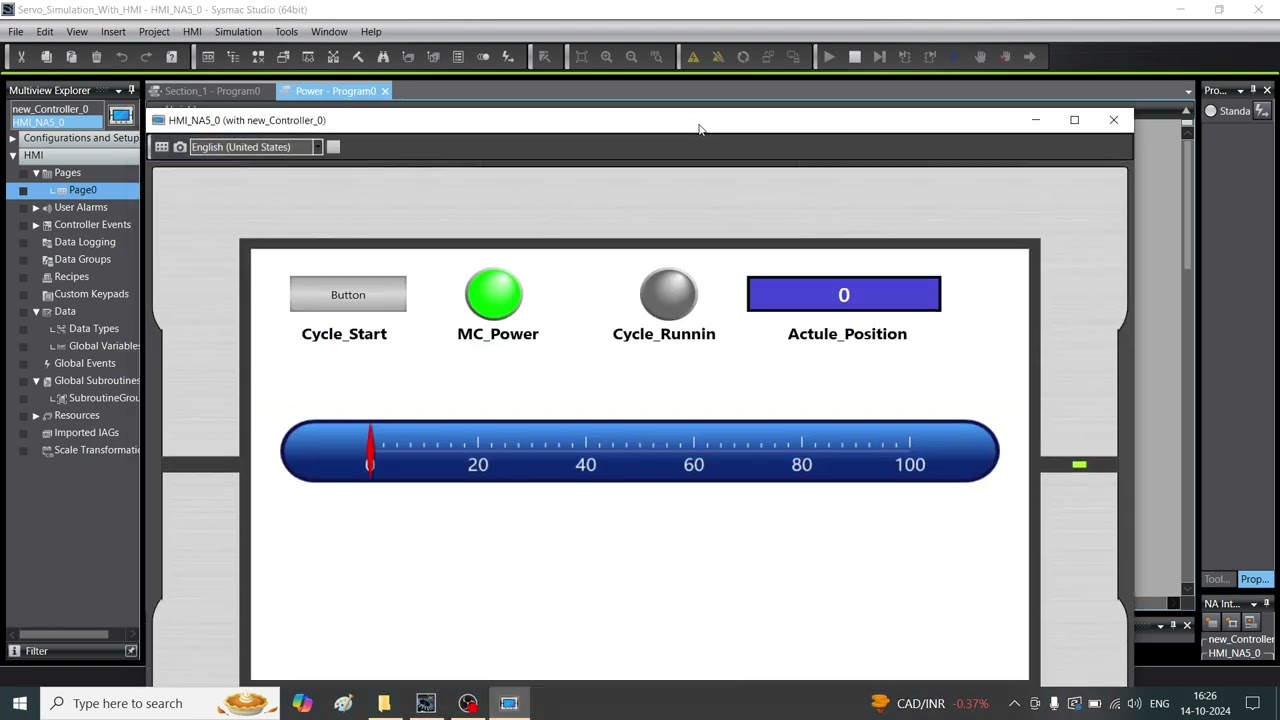Viewport: 1280px width, 720px height.
Task: Click the yellow warning triangle Online icon
Action: click(693, 57)
